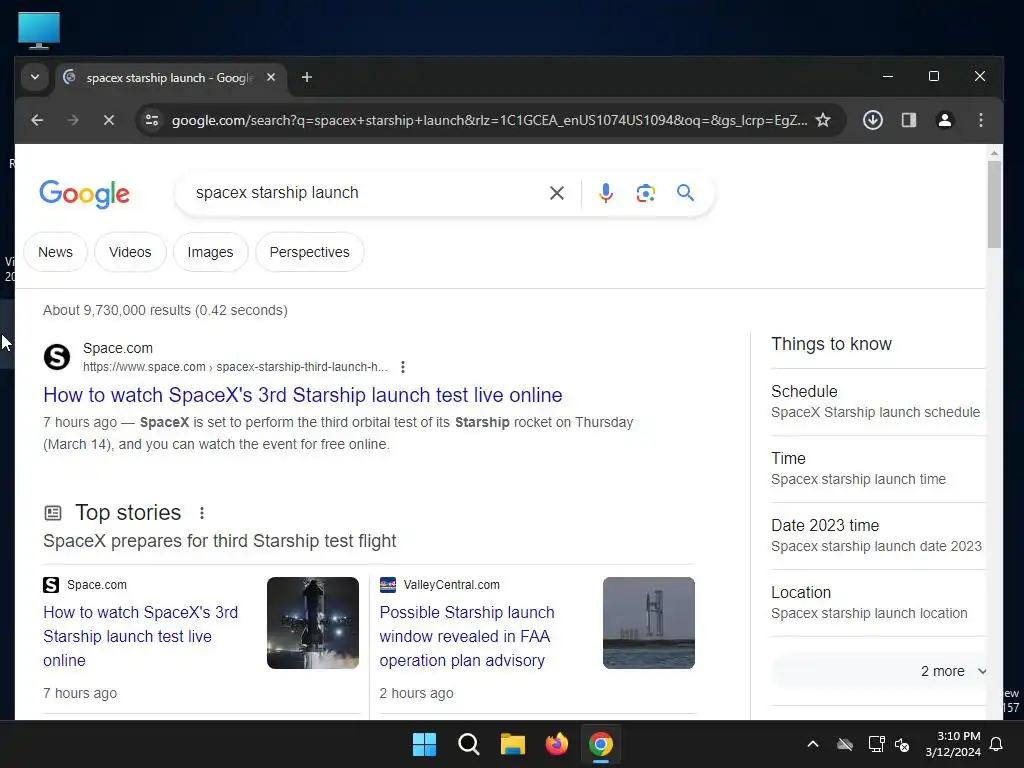Click the network display tray icon
The width and height of the screenshot is (1024, 768).
pos(876,744)
